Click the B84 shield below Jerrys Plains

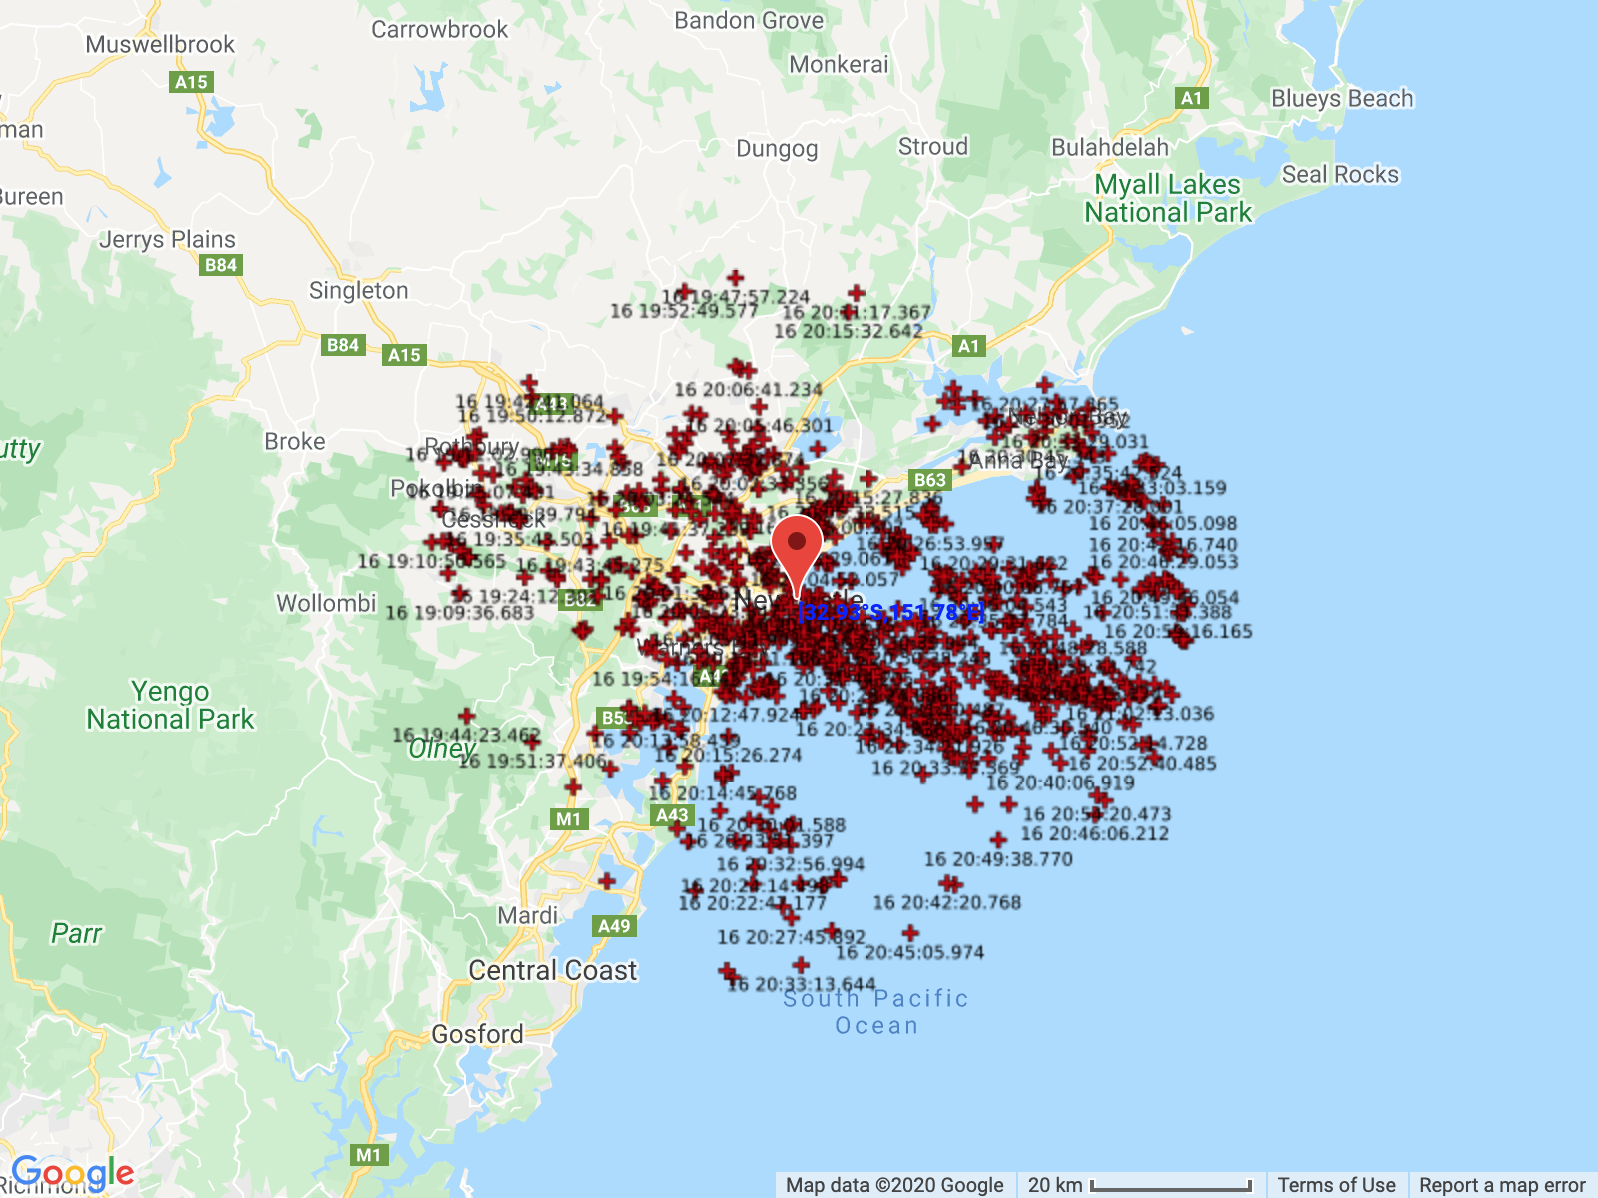[x=220, y=265]
